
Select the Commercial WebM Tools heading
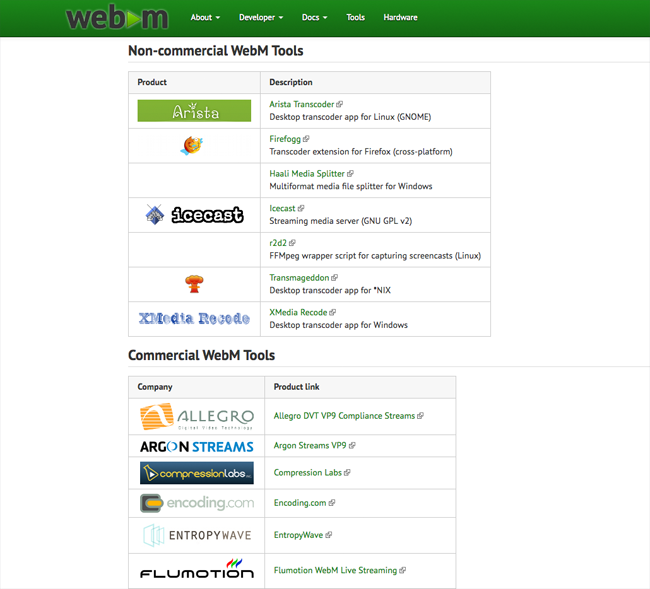click(x=201, y=355)
